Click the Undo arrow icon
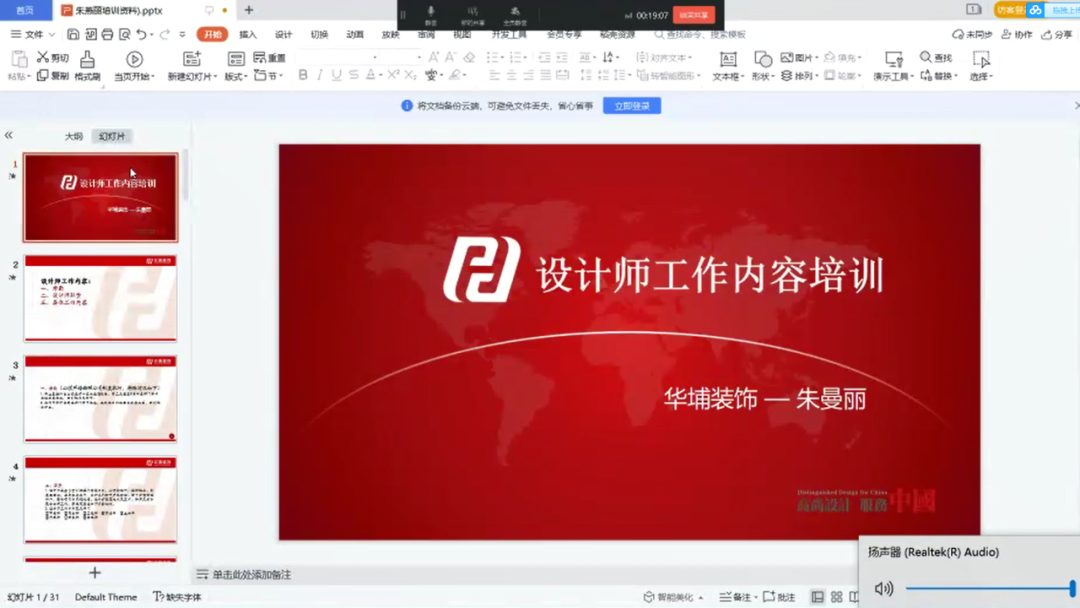 [x=142, y=35]
